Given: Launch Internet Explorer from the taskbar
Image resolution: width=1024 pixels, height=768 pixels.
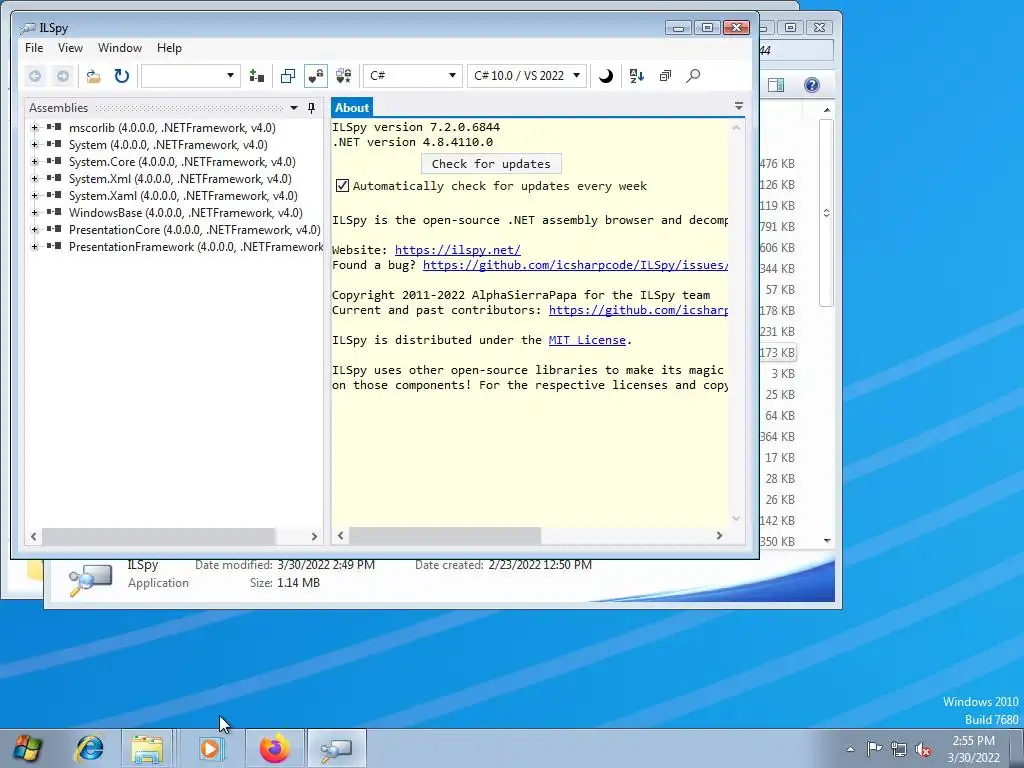Looking at the screenshot, I should tap(89, 748).
